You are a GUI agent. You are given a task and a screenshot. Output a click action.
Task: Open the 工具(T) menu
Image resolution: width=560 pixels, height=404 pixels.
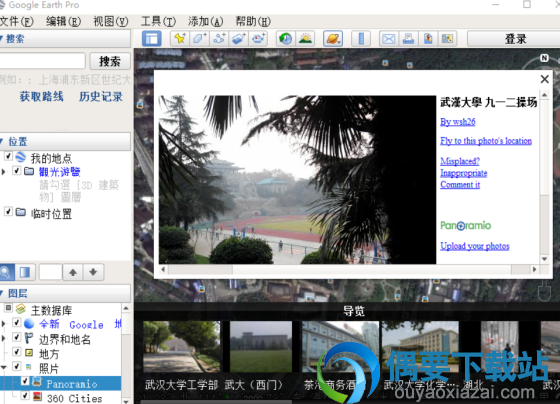(x=158, y=21)
